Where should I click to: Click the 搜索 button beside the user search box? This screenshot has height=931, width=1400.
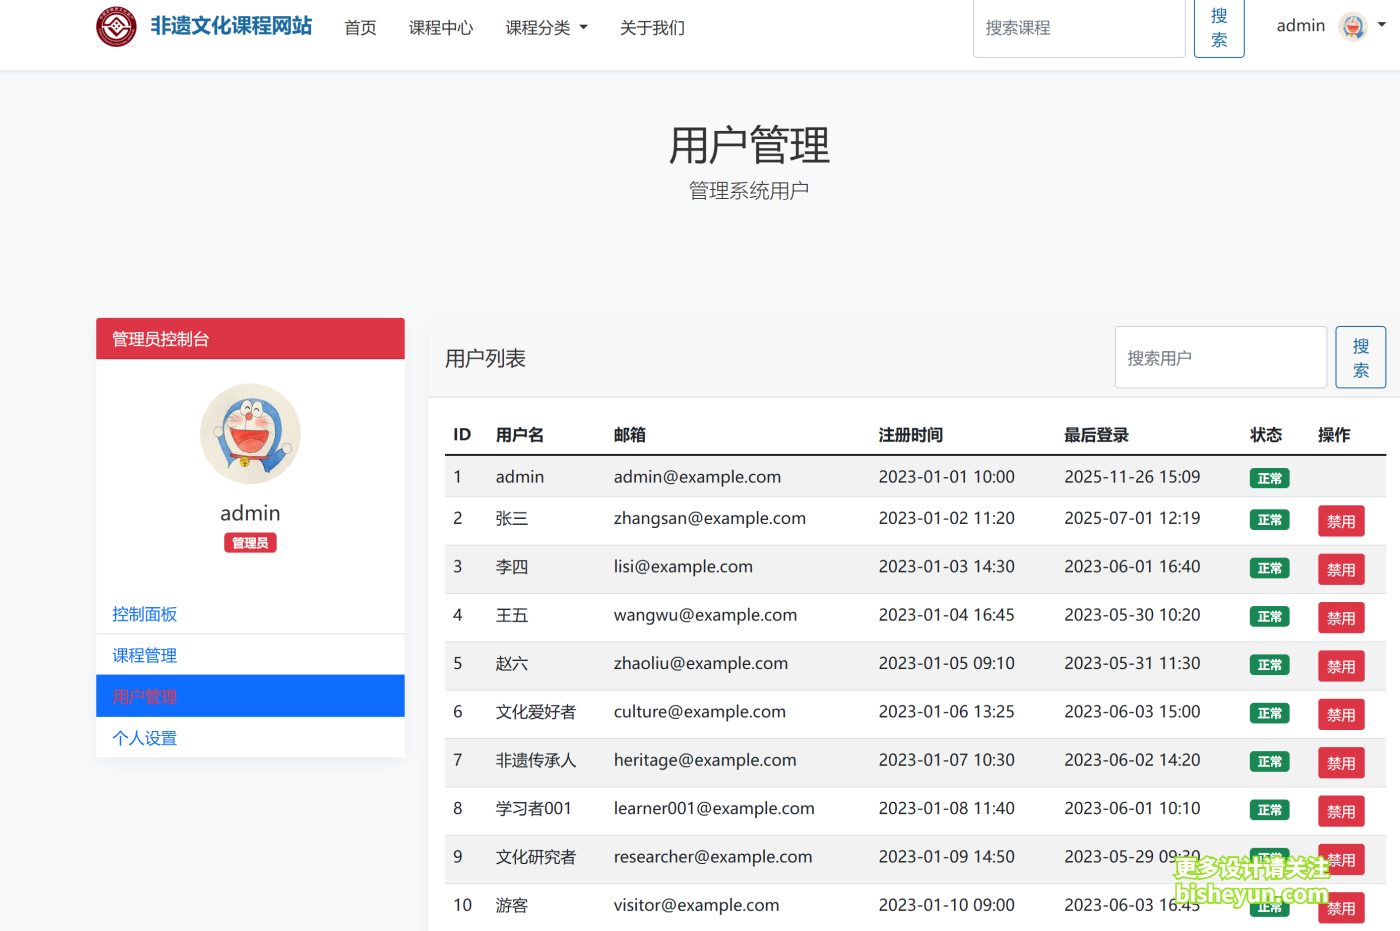coord(1360,357)
